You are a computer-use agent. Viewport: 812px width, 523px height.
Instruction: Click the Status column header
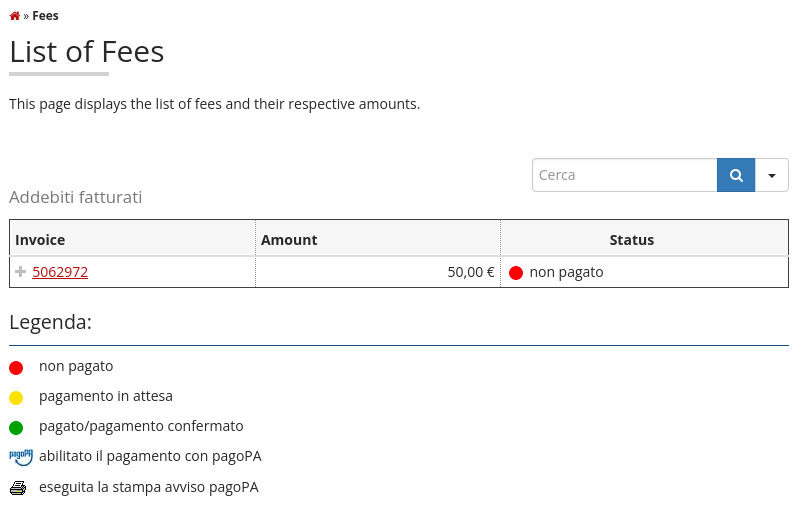tap(632, 240)
